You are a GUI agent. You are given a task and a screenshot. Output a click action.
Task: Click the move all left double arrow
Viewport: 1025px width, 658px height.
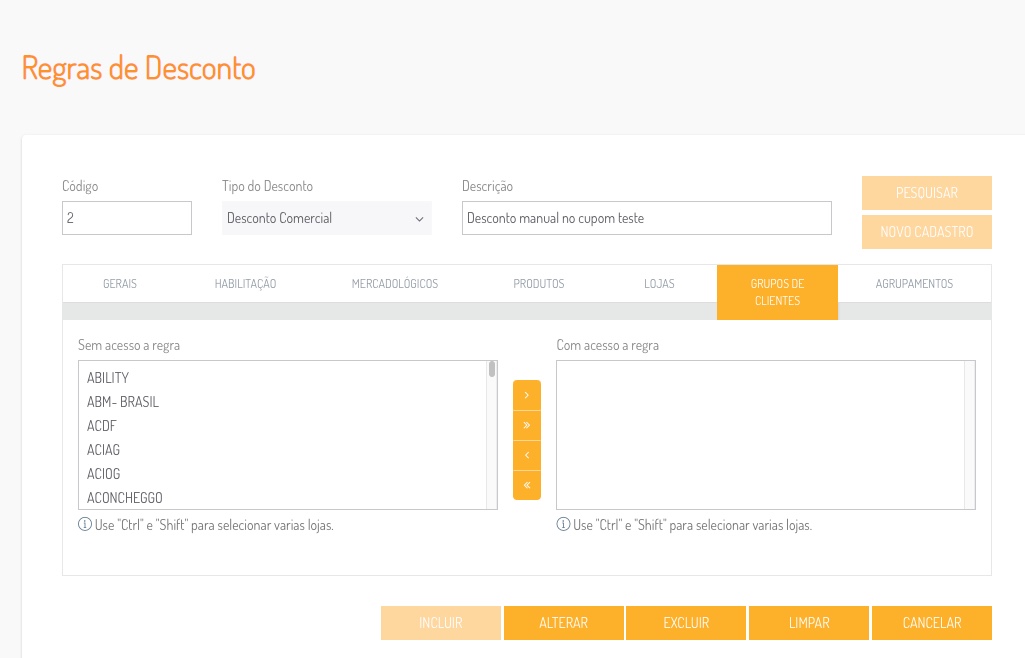pos(526,485)
